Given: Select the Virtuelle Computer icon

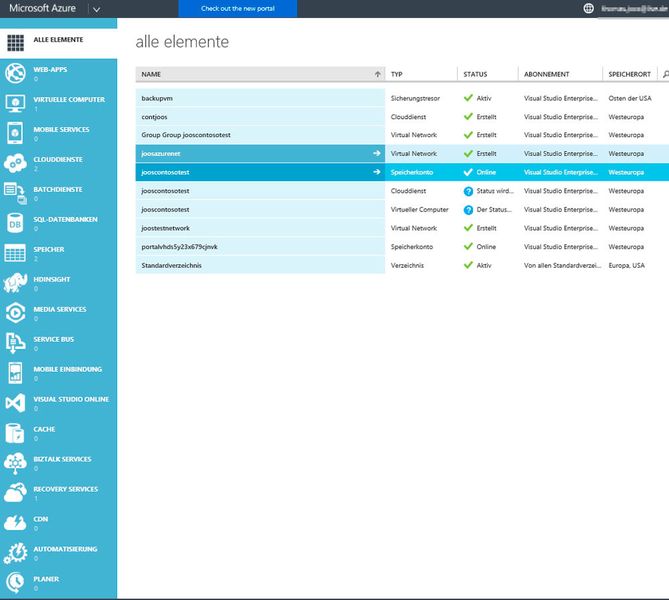Looking at the screenshot, I should [x=15, y=103].
